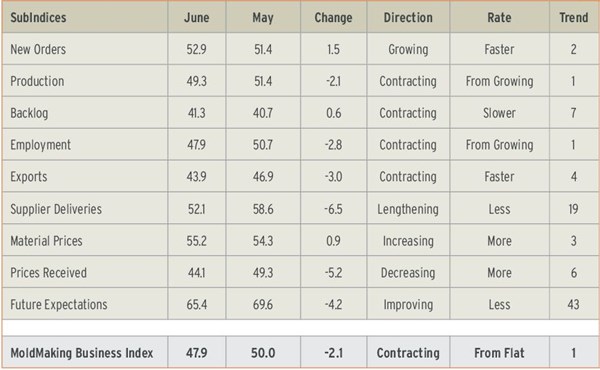Image resolution: width=600 pixels, height=370 pixels.
Task: Select the New Orders row label
Action: tap(38, 49)
